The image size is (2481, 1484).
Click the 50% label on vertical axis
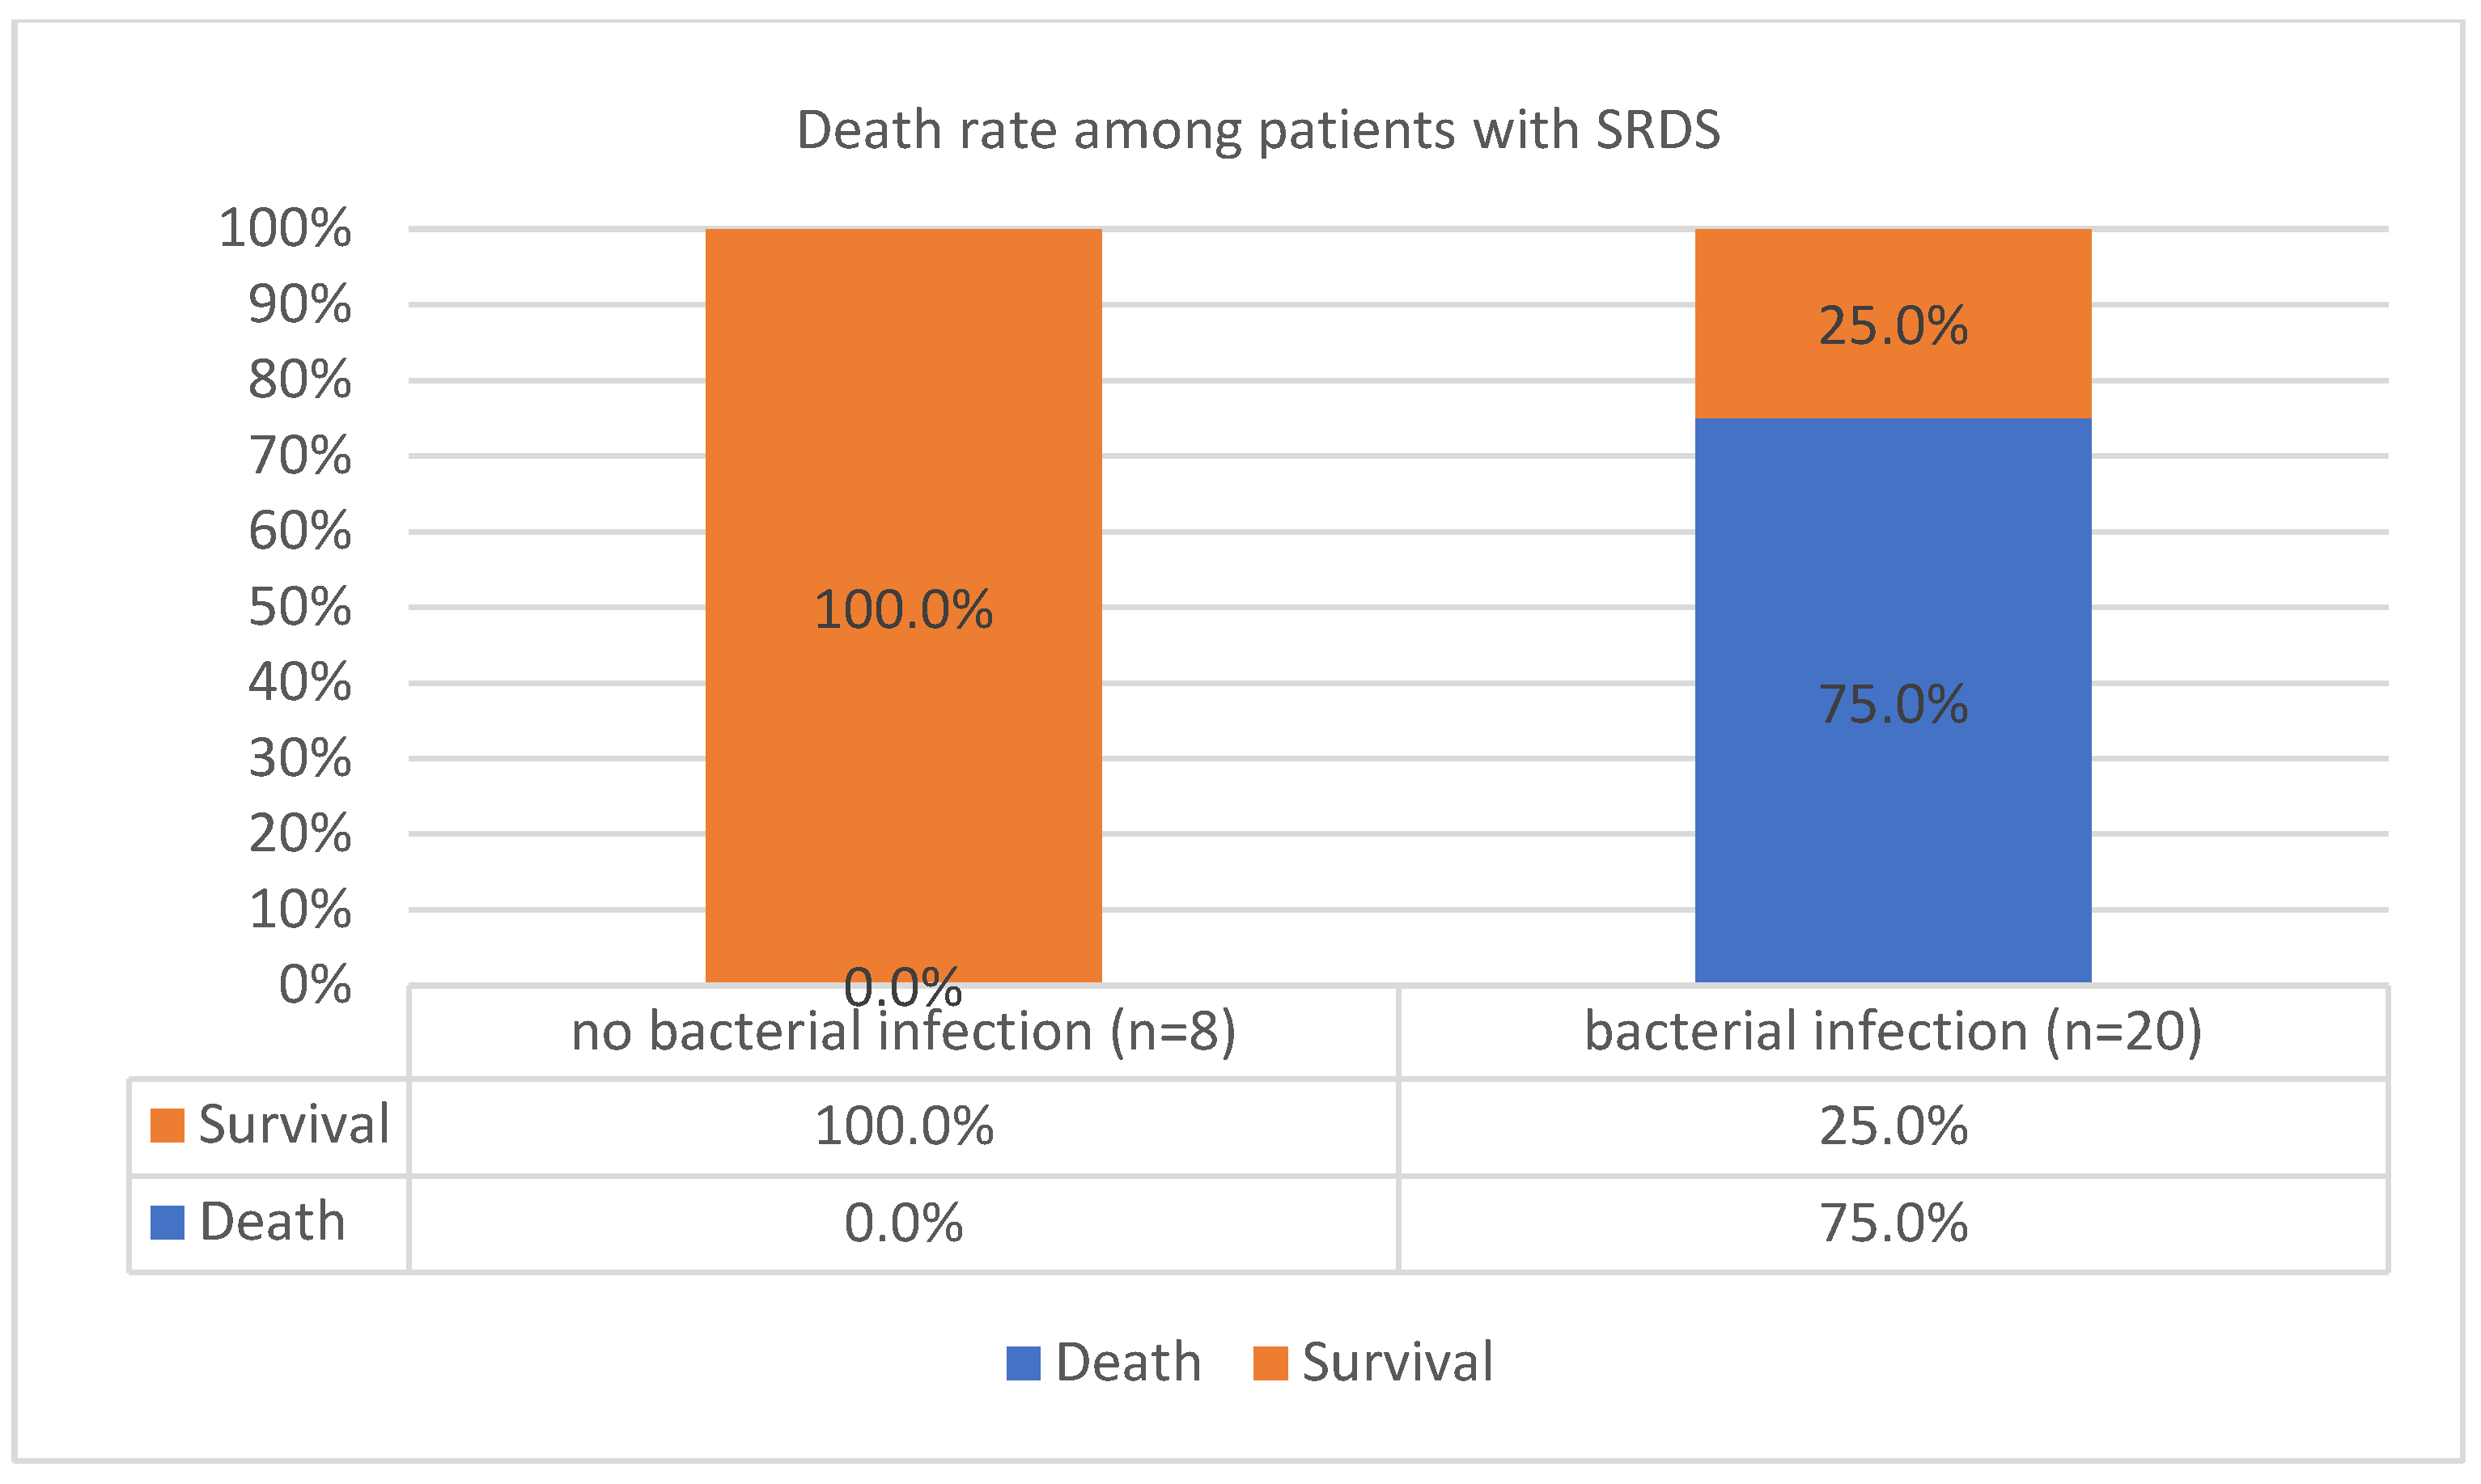pos(300,607)
